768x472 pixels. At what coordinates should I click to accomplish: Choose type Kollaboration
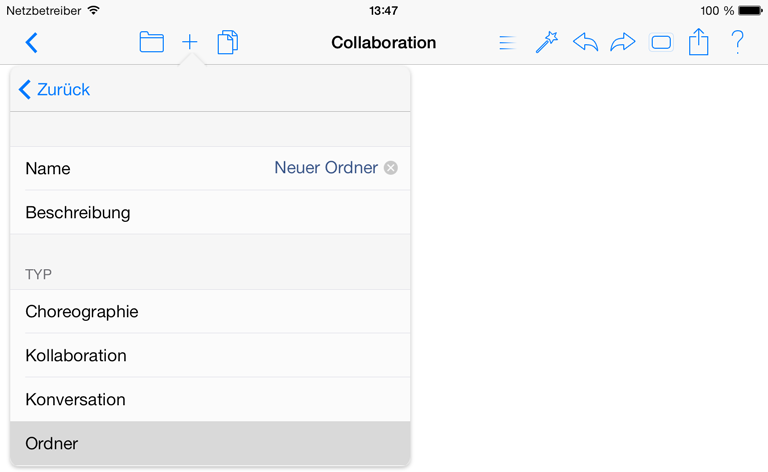210,355
